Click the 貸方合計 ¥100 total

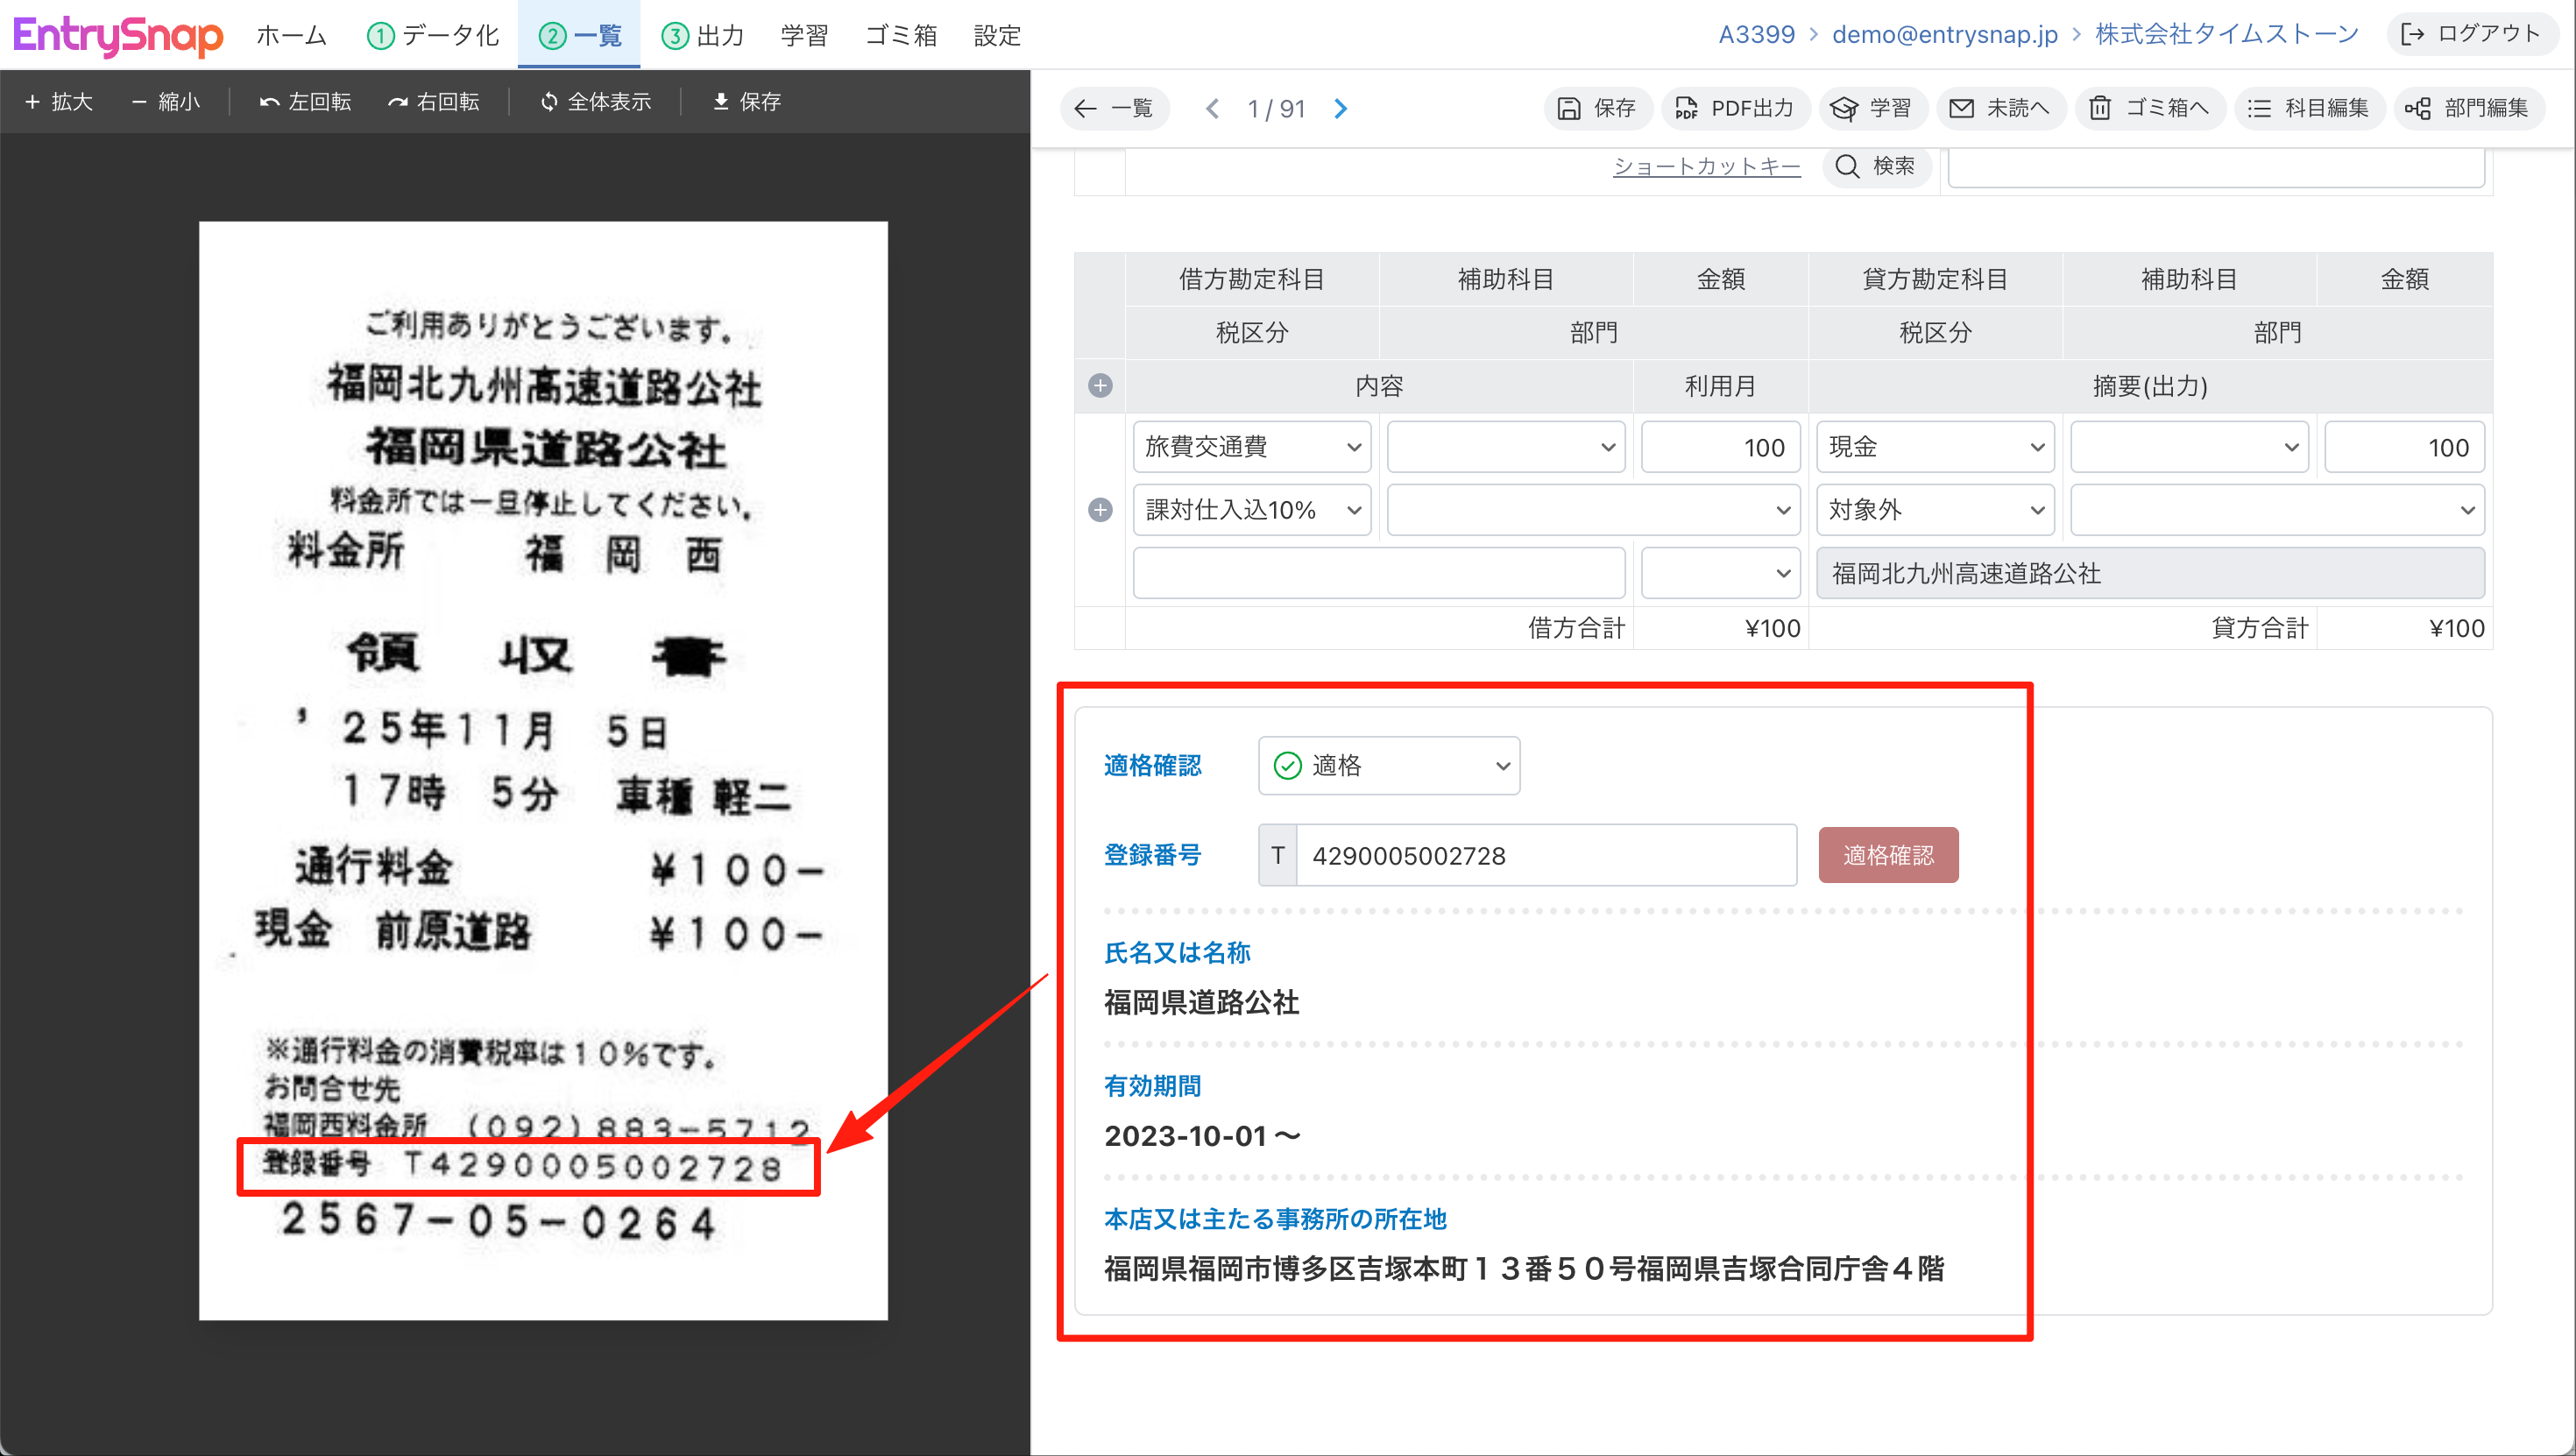(x=2456, y=628)
